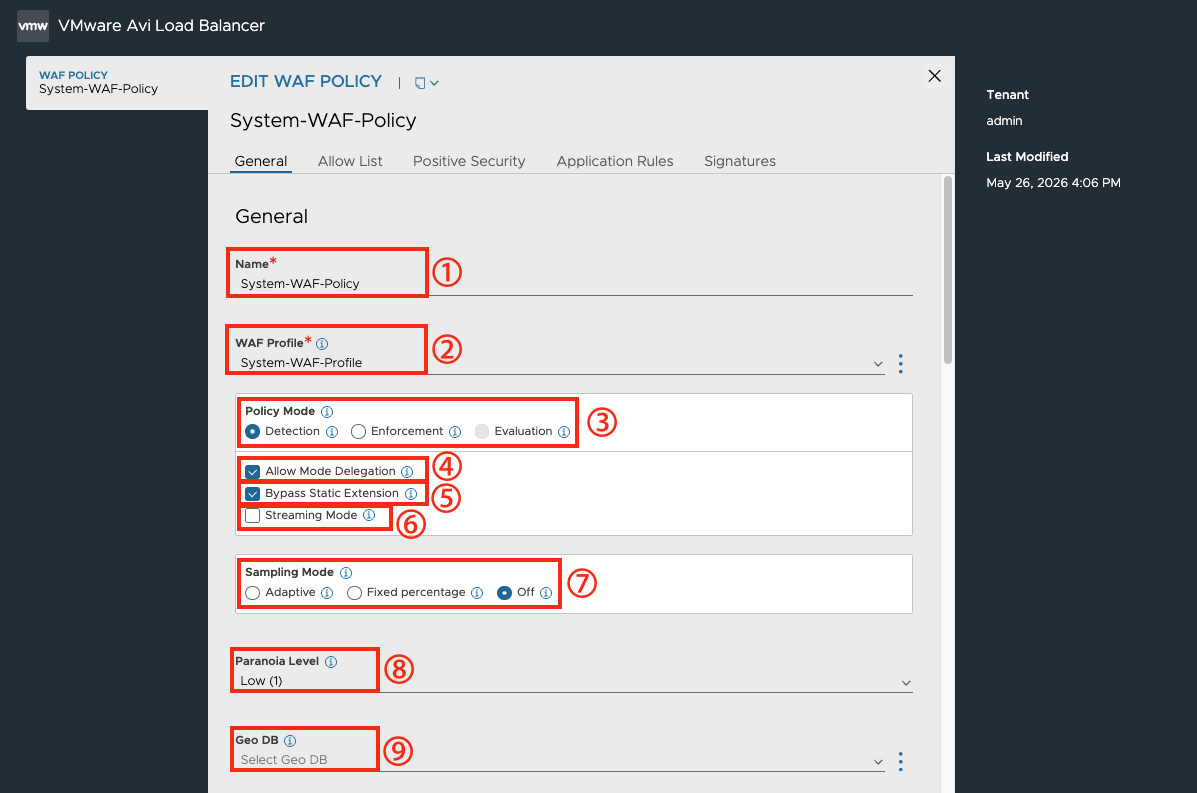Select the Detection policy mode
This screenshot has width=1197, height=793.
[x=253, y=432]
